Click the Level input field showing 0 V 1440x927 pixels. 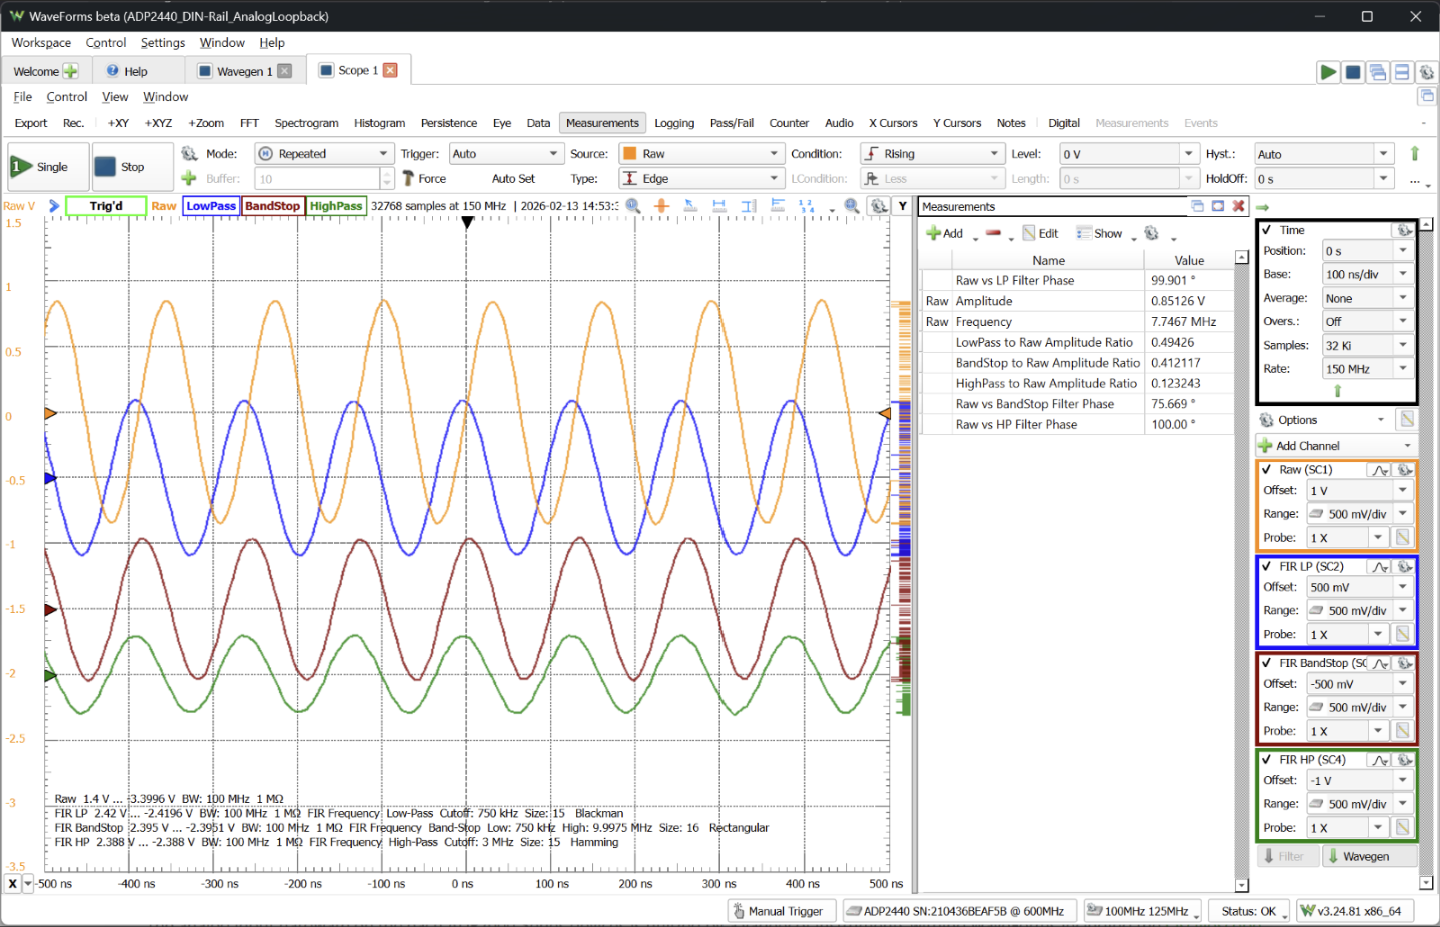coord(1120,153)
